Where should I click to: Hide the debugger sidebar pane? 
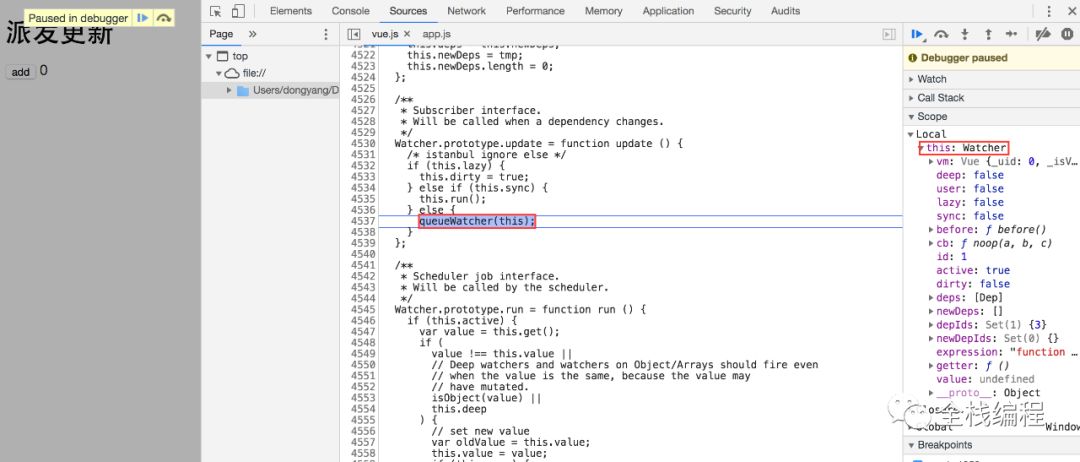tap(889, 34)
